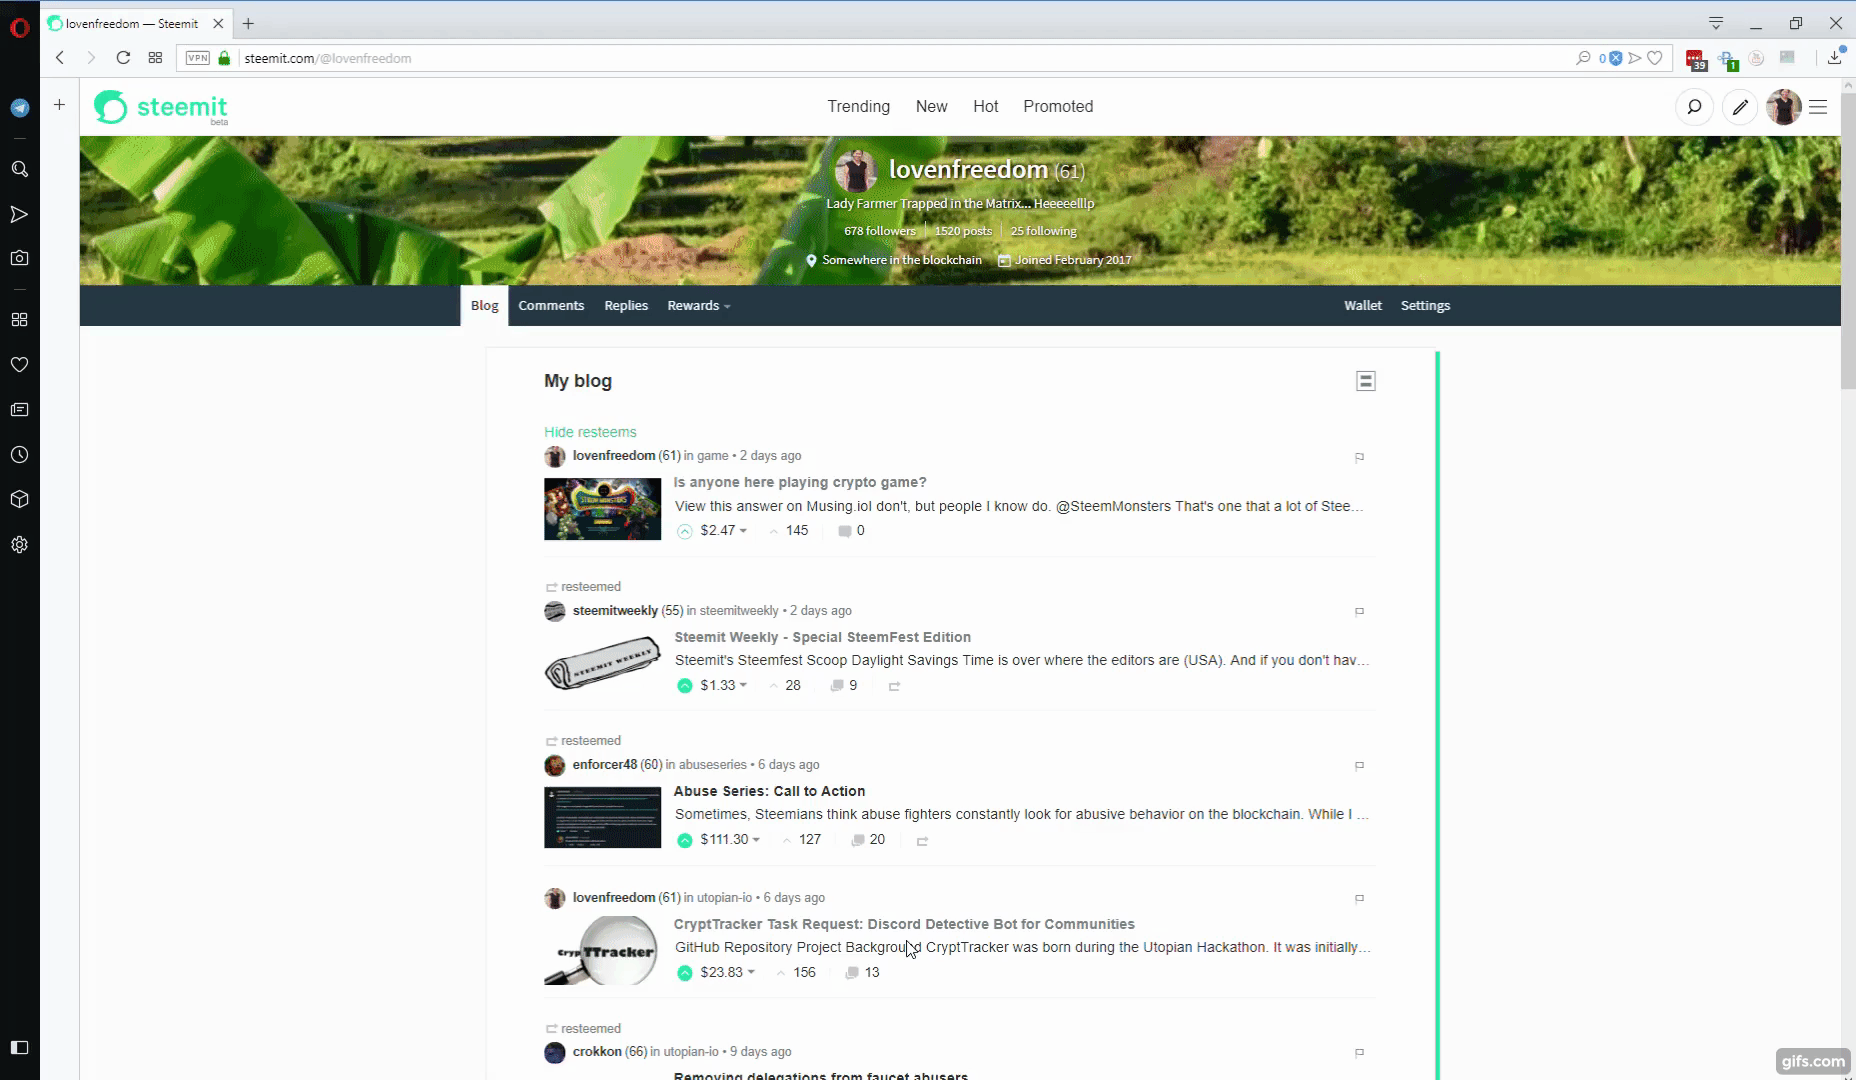Go to Hot posts
The width and height of the screenshot is (1856, 1080).
tap(985, 106)
